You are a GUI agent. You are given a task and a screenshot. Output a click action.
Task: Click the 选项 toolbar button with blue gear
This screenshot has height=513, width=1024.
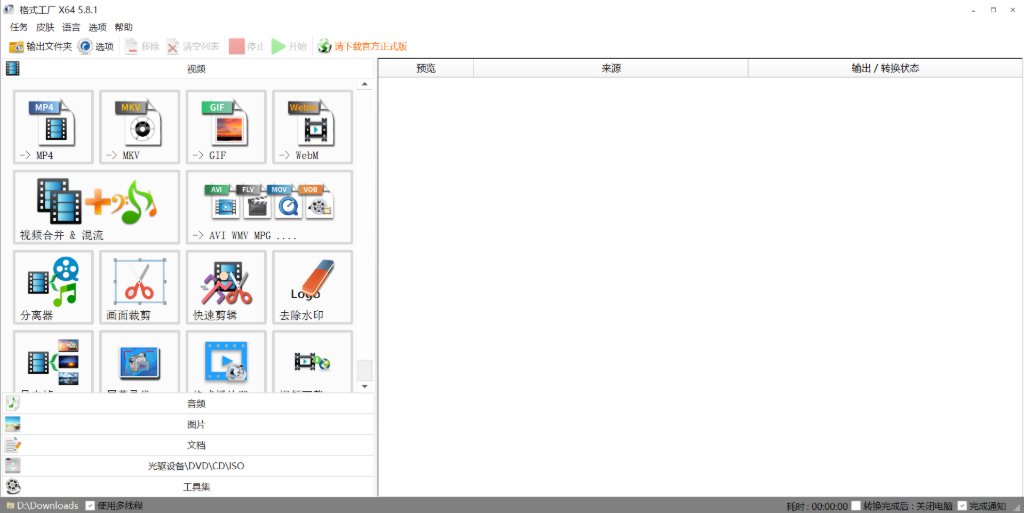[x=95, y=46]
